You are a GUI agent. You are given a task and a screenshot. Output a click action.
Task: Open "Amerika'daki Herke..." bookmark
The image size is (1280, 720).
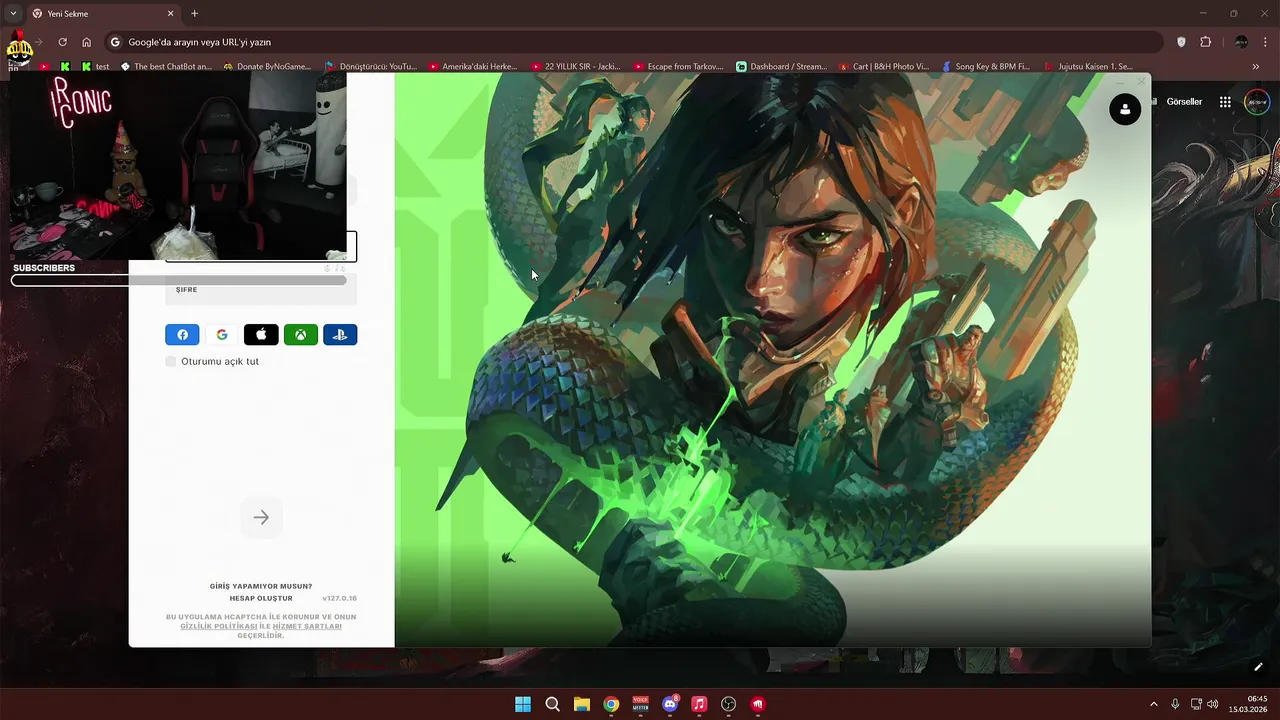[x=473, y=67]
